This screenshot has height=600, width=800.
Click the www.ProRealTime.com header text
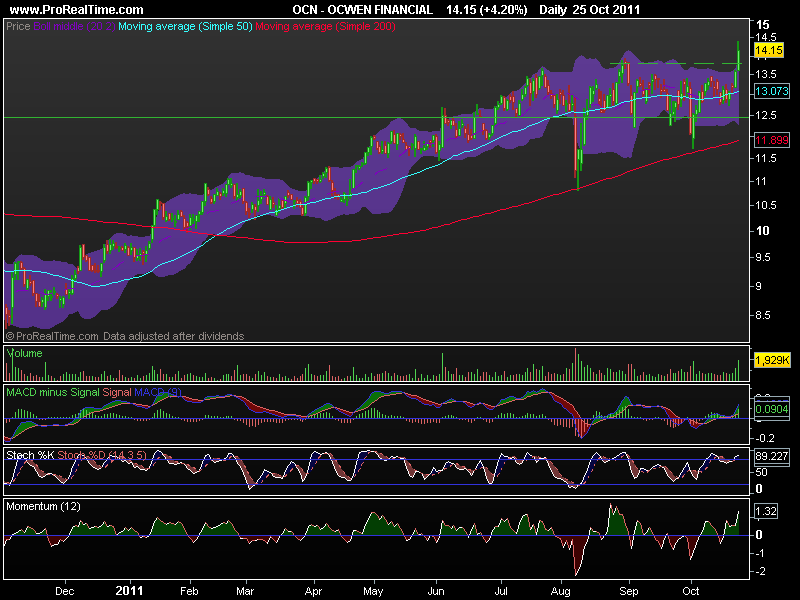pos(77,10)
